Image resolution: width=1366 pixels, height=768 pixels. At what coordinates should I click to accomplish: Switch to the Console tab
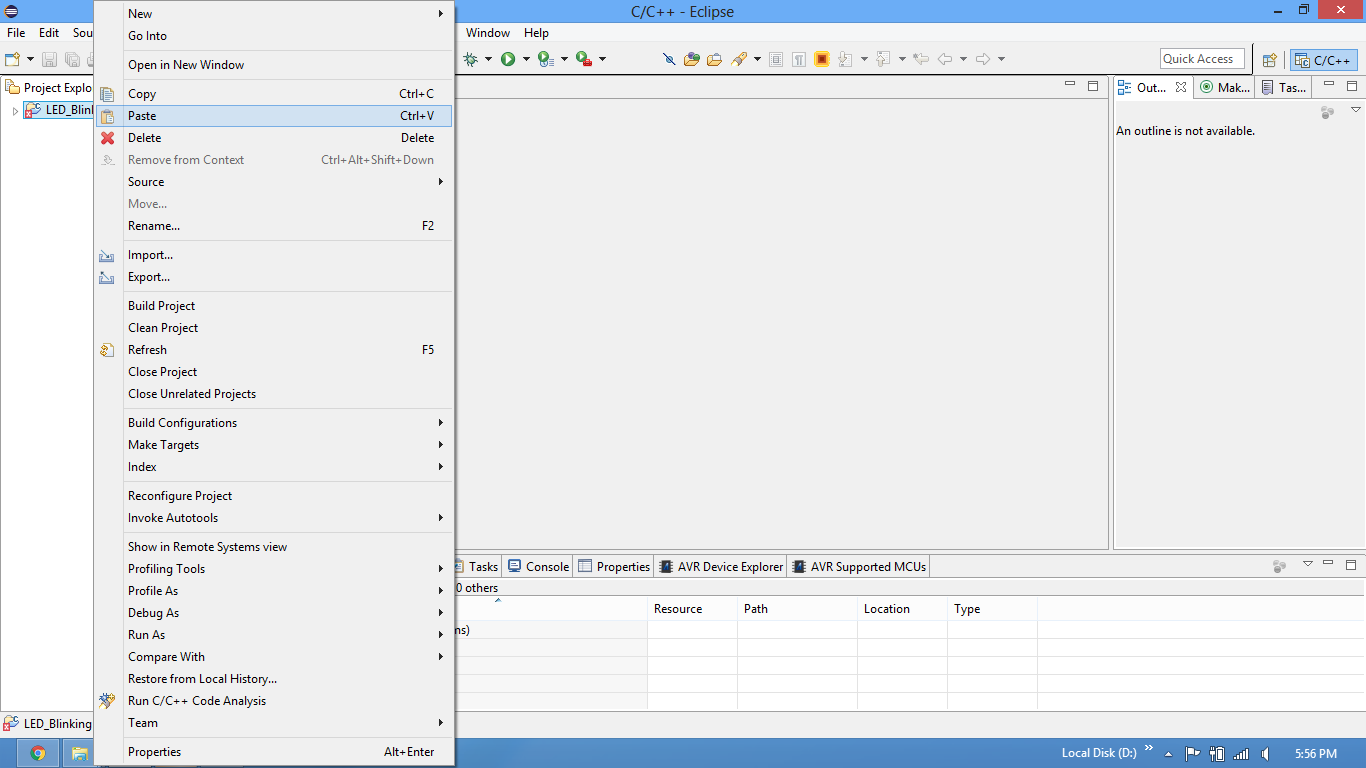click(x=539, y=566)
